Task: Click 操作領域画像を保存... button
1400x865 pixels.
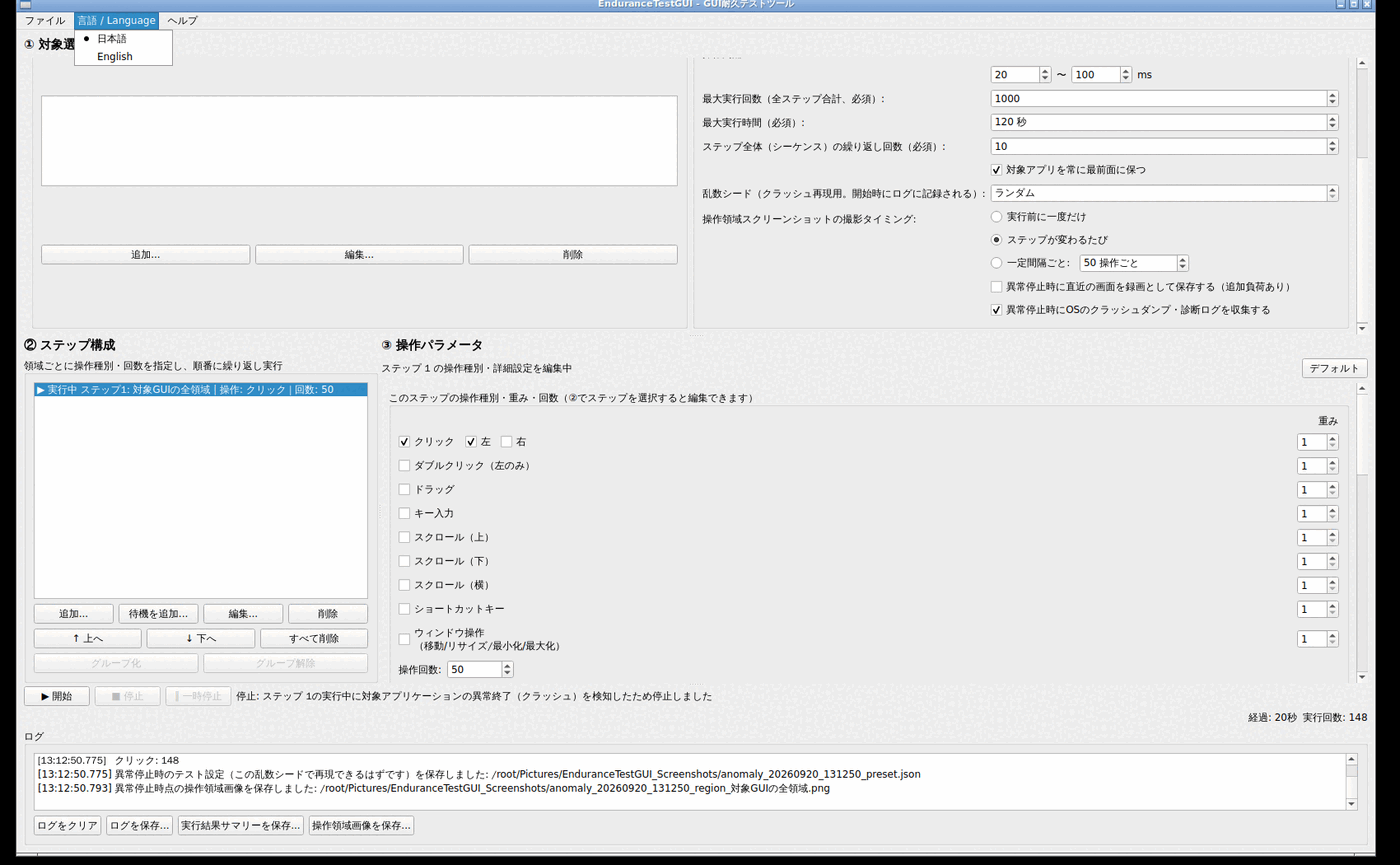Action: pos(361,826)
